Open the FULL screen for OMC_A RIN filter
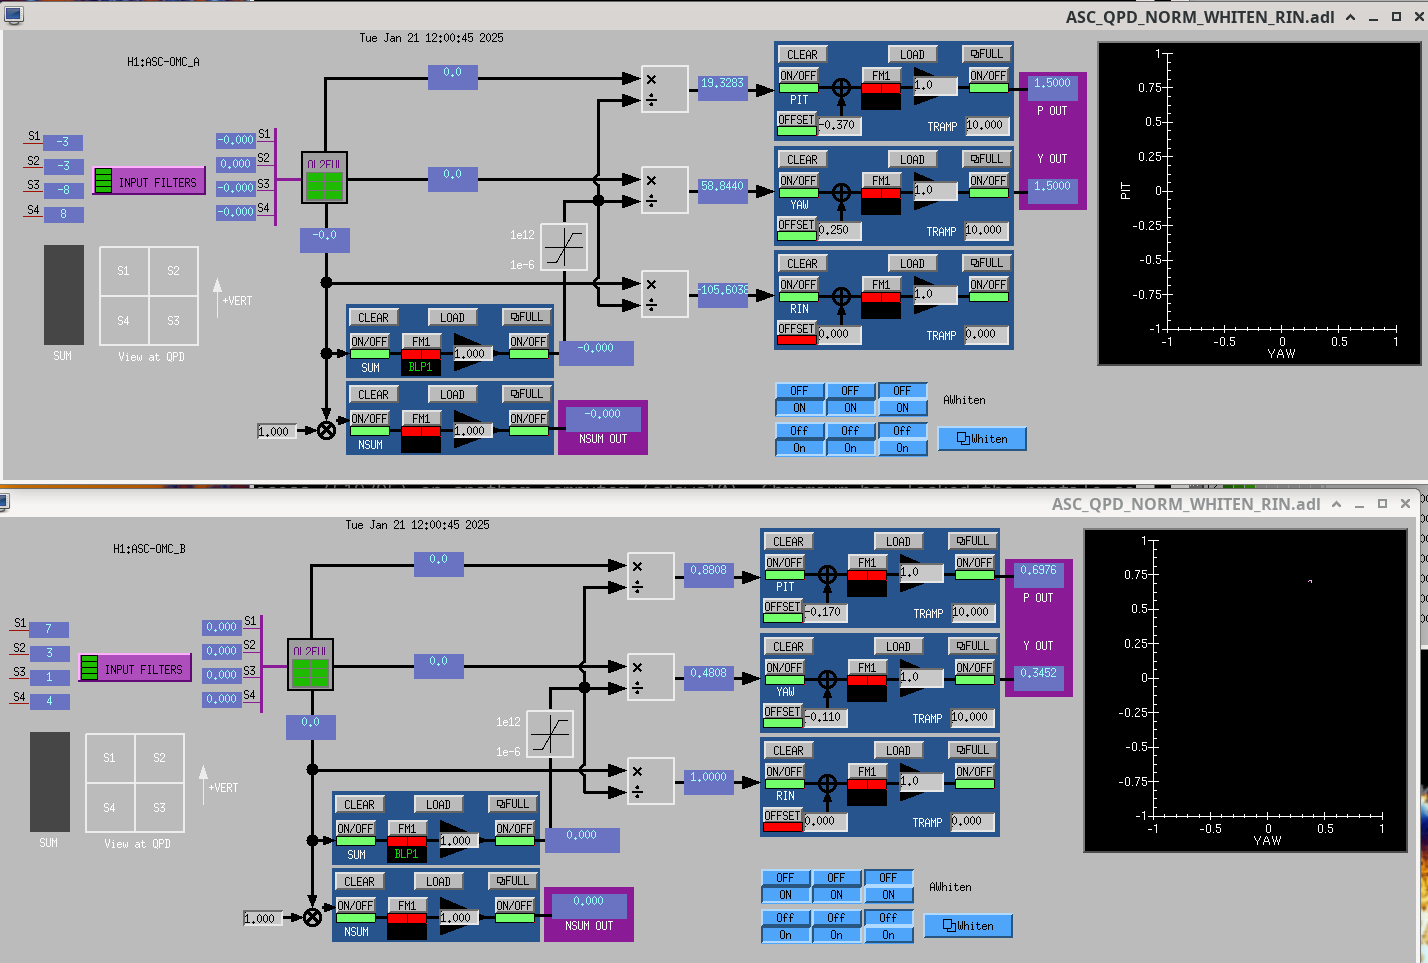 click(x=987, y=263)
